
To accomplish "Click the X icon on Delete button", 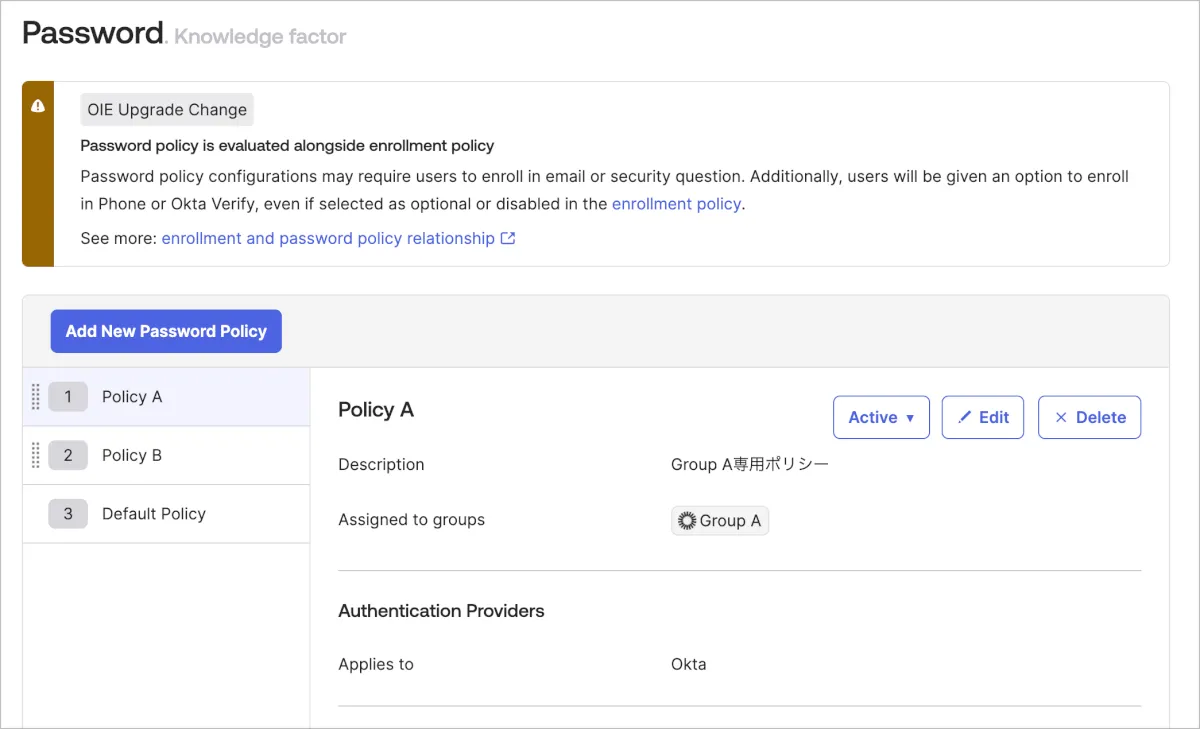I will (1061, 418).
